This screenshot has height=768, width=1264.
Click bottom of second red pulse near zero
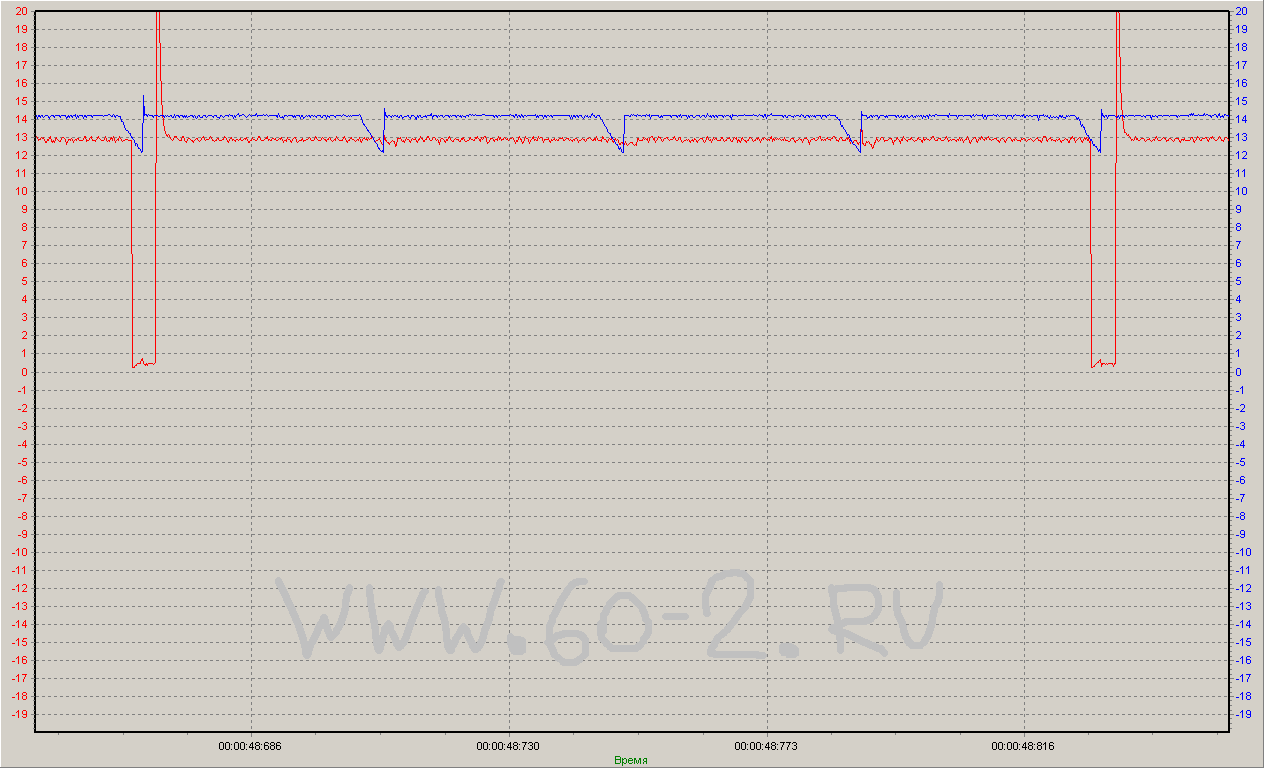(x=1102, y=364)
